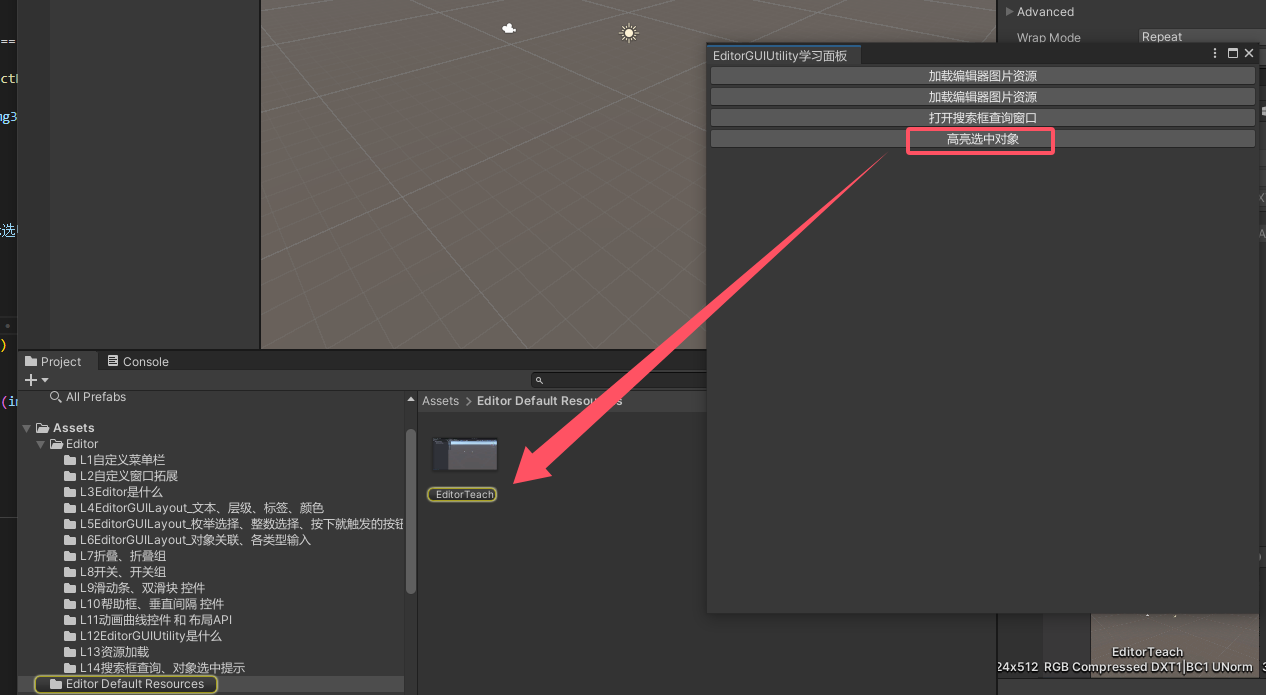Click the sun gizmo in the Scene view
This screenshot has height=695, width=1266.
(628, 32)
